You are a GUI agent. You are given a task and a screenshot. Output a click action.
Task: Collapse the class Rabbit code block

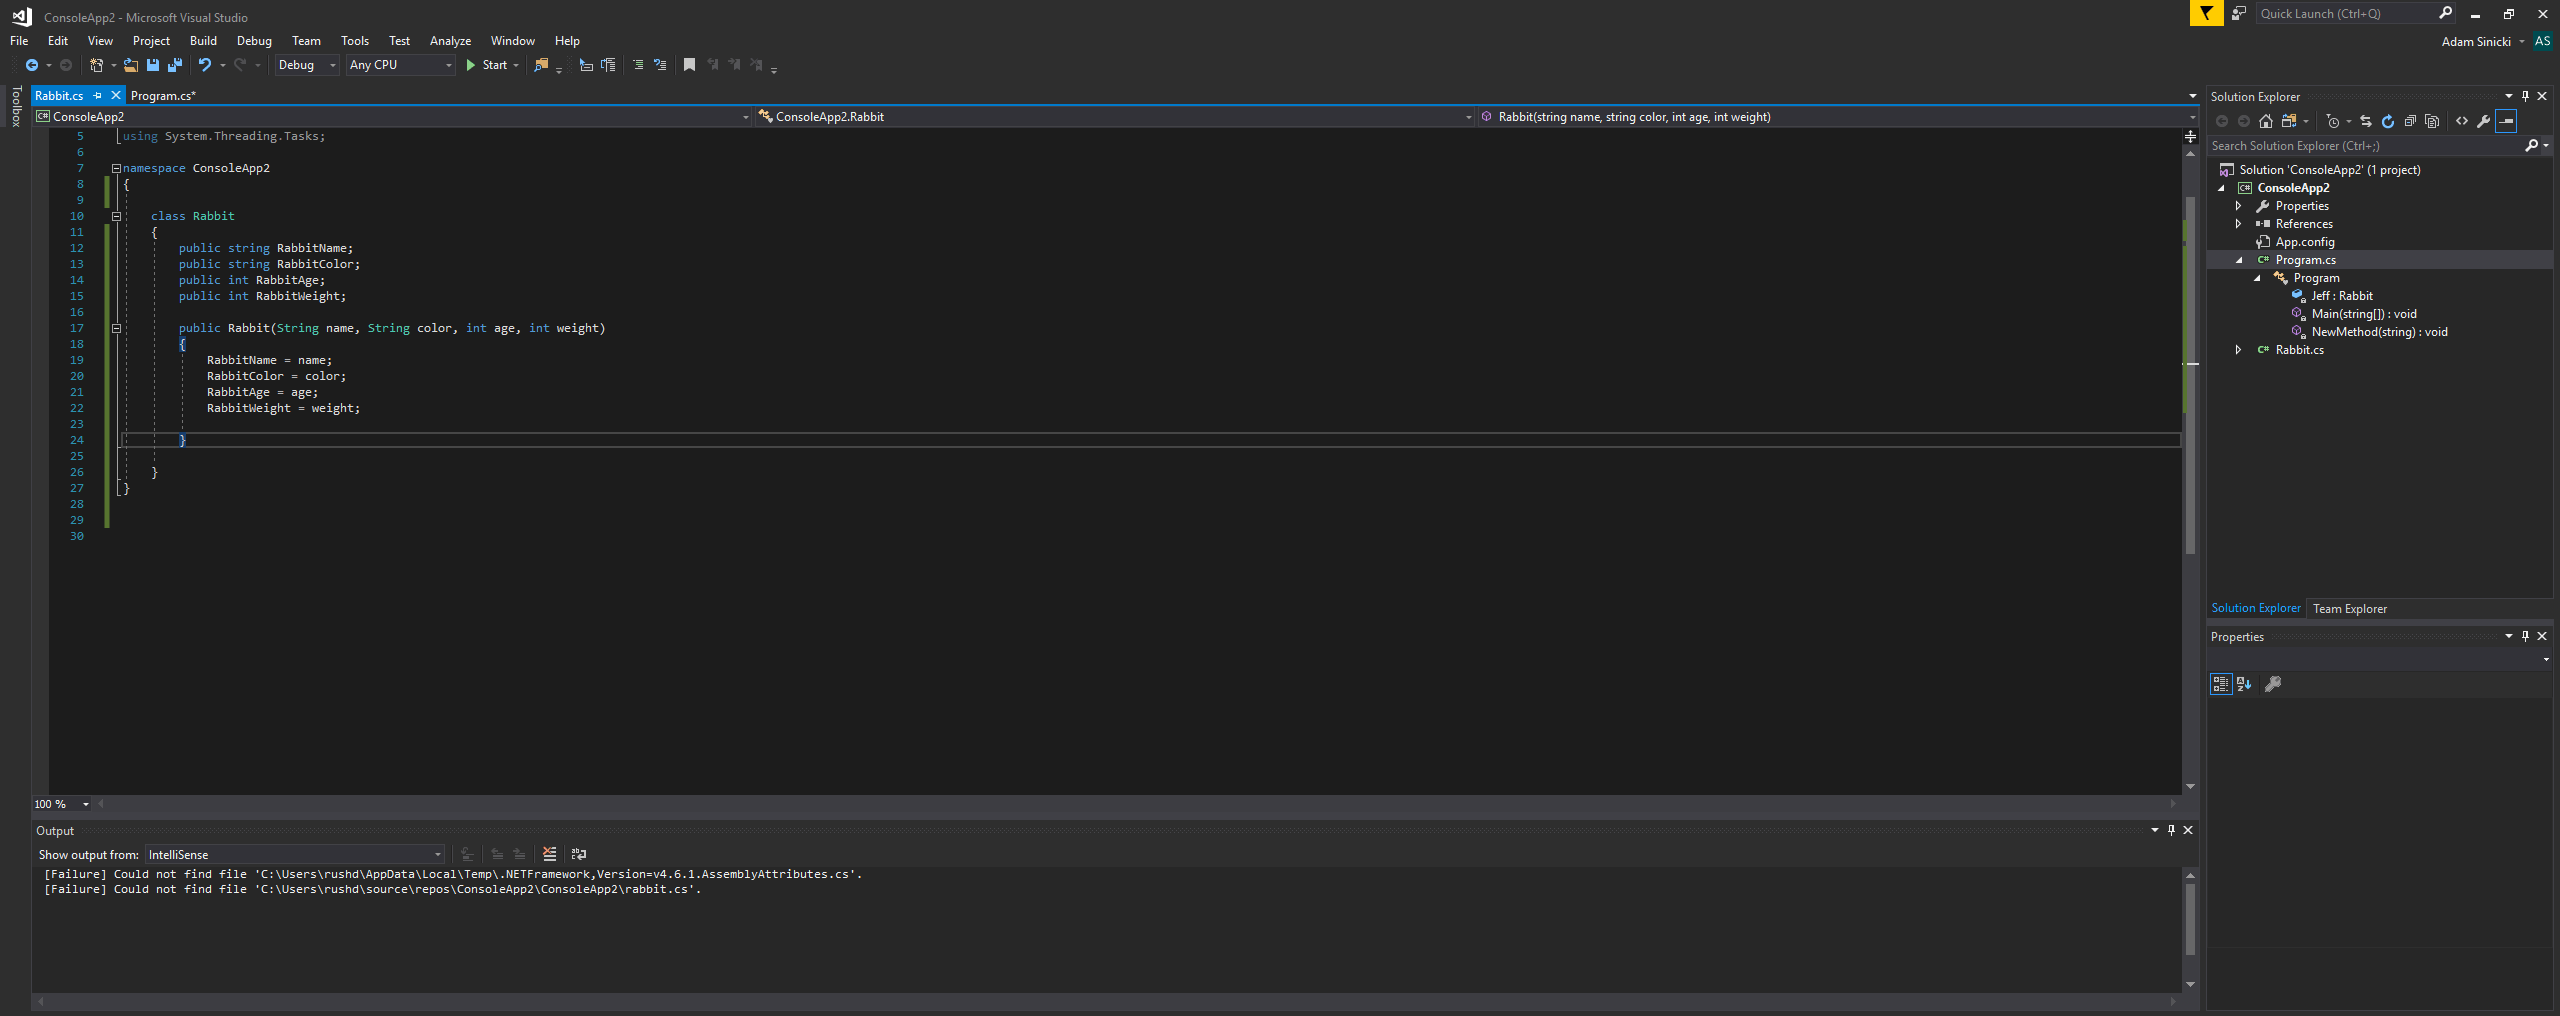tap(116, 216)
